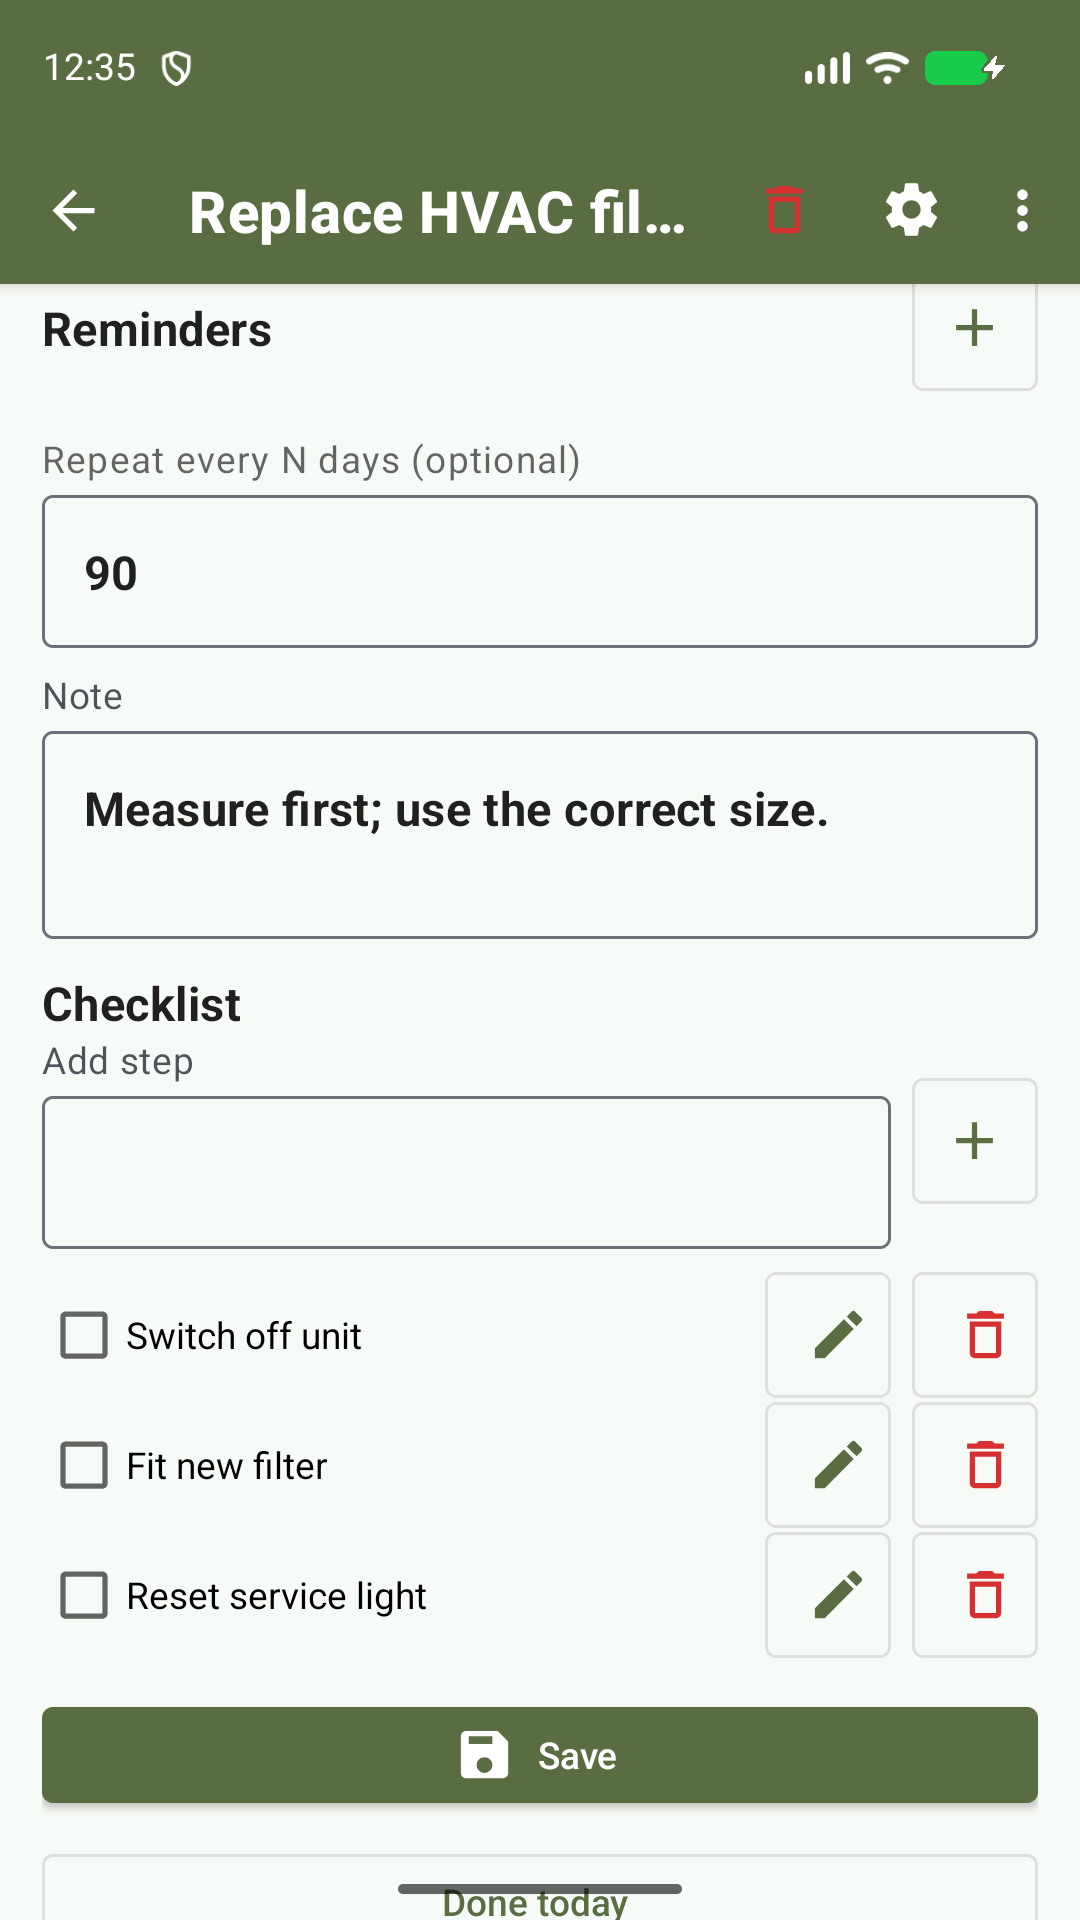Focus the Repeat every N days field

tap(540, 572)
